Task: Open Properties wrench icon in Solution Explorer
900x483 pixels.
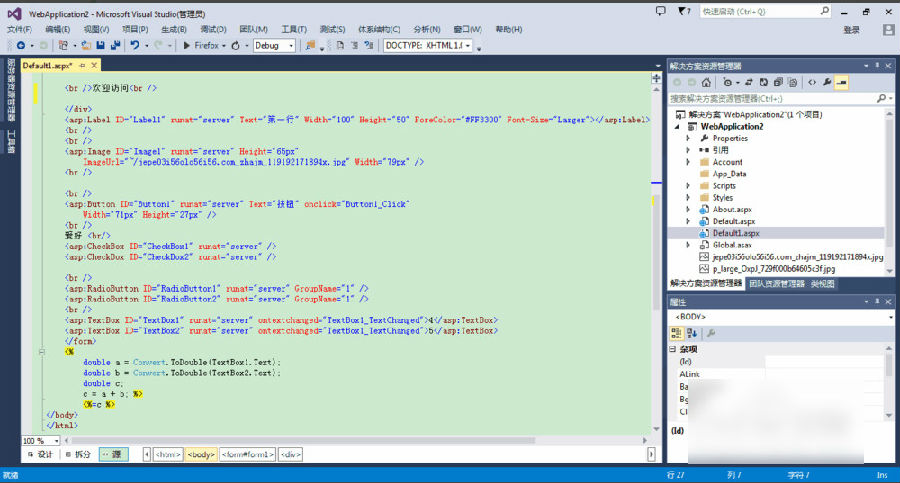Action: (x=825, y=82)
